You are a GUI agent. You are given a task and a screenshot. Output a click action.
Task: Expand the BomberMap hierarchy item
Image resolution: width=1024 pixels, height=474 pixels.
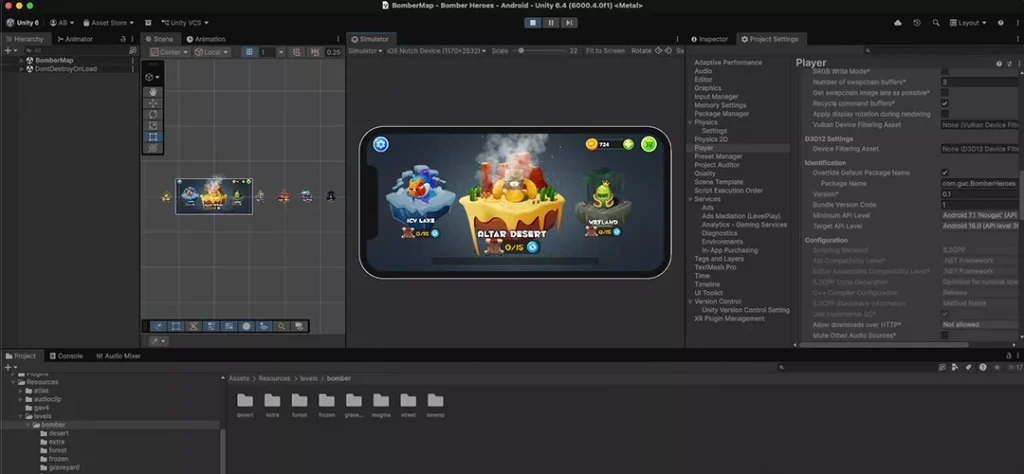[22, 60]
